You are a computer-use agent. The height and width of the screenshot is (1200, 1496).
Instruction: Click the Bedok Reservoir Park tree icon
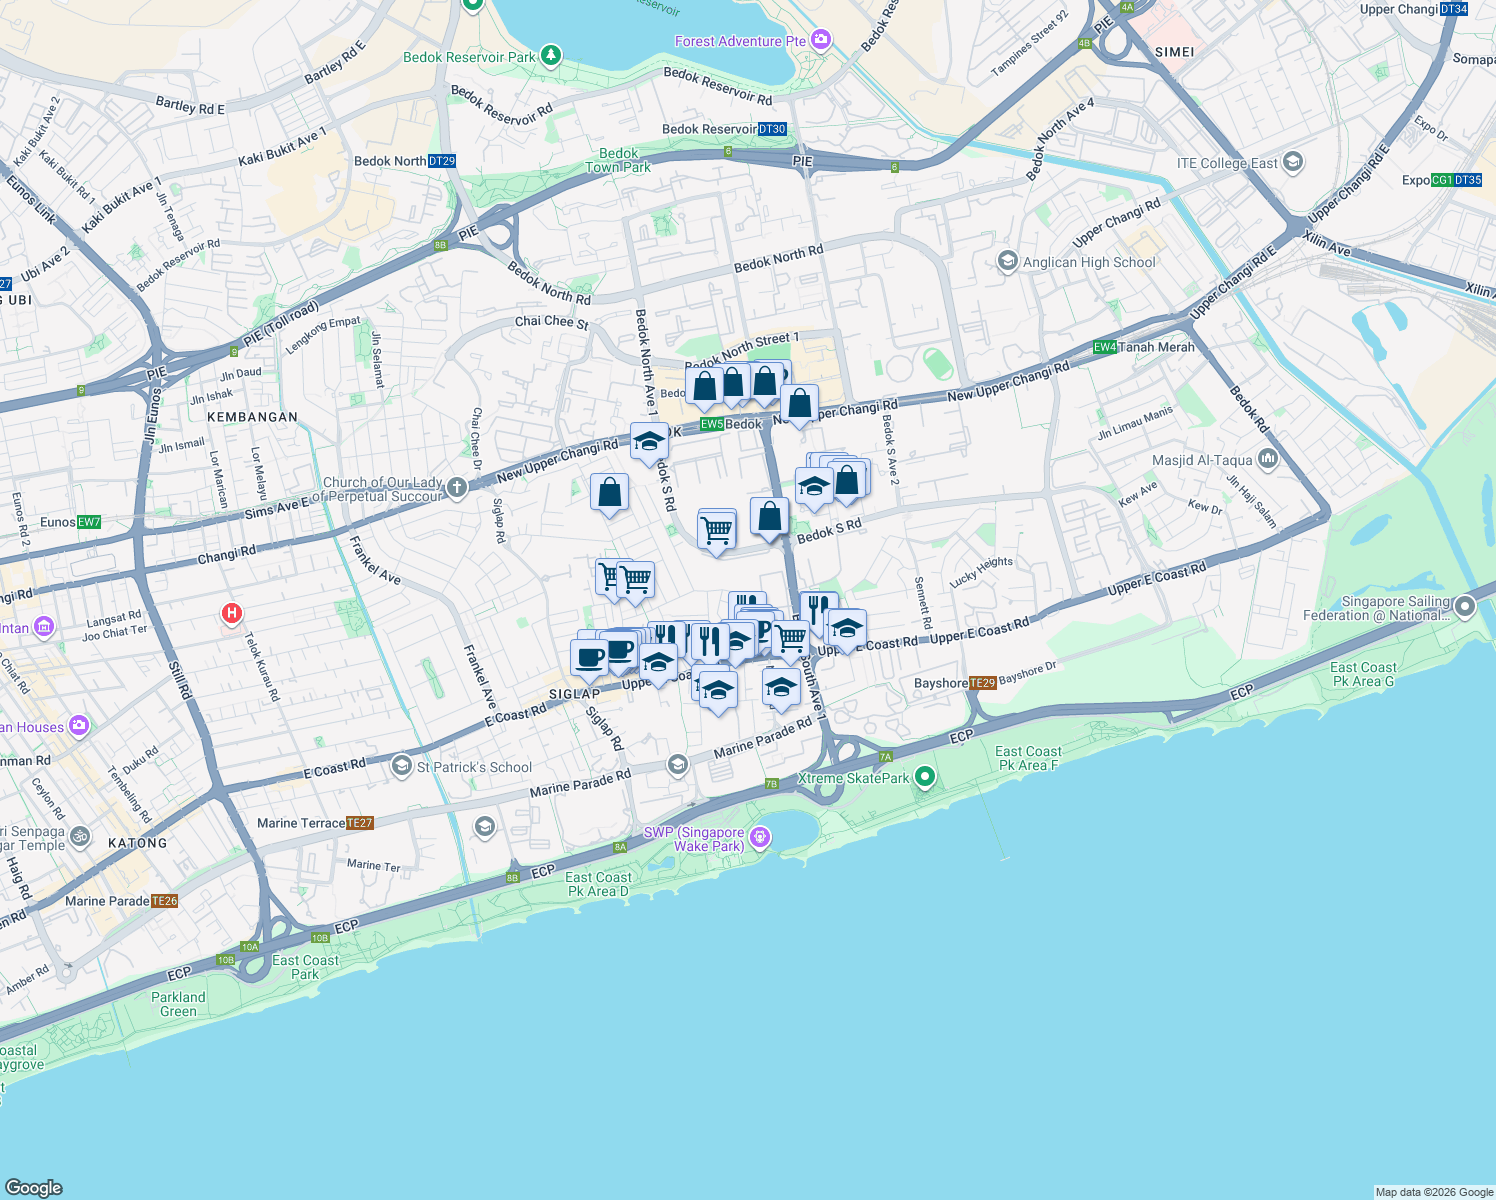[x=551, y=56]
